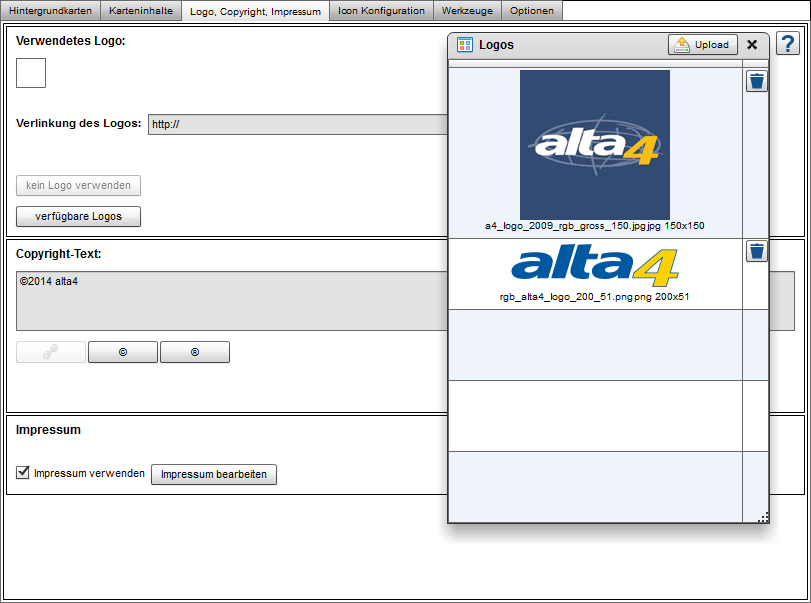811x603 pixels.
Task: Click the Impressum section heading
Action: coord(48,430)
